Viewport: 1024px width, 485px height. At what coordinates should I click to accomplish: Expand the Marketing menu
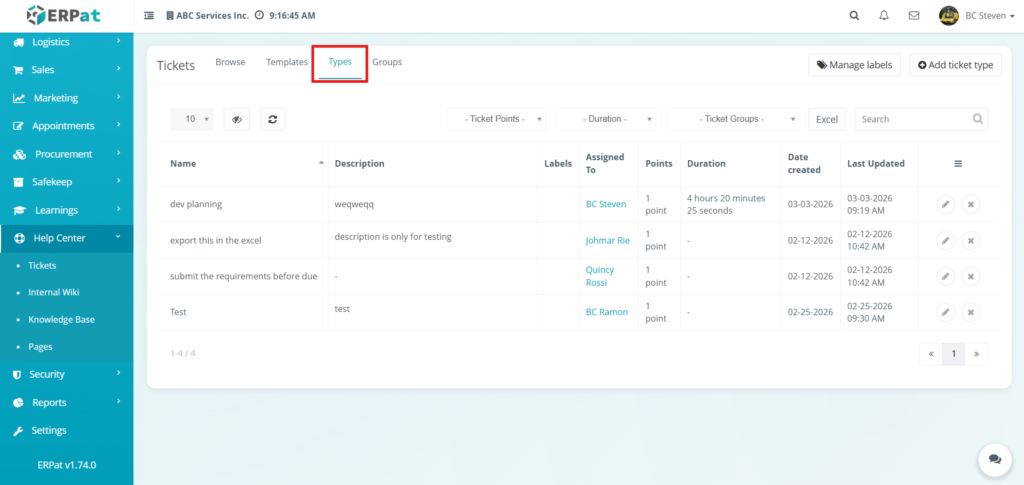[67, 98]
